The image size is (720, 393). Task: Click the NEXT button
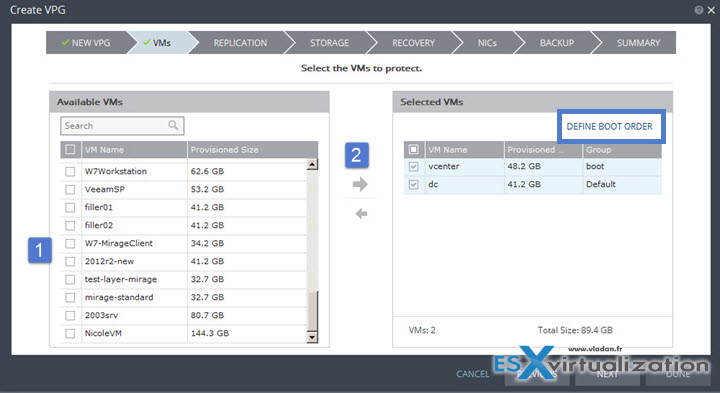coord(607,374)
